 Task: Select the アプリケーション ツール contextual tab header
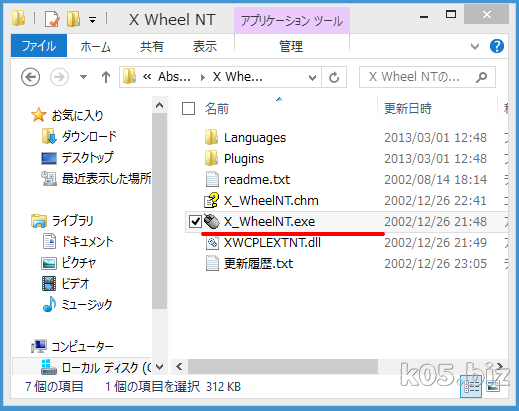(292, 21)
